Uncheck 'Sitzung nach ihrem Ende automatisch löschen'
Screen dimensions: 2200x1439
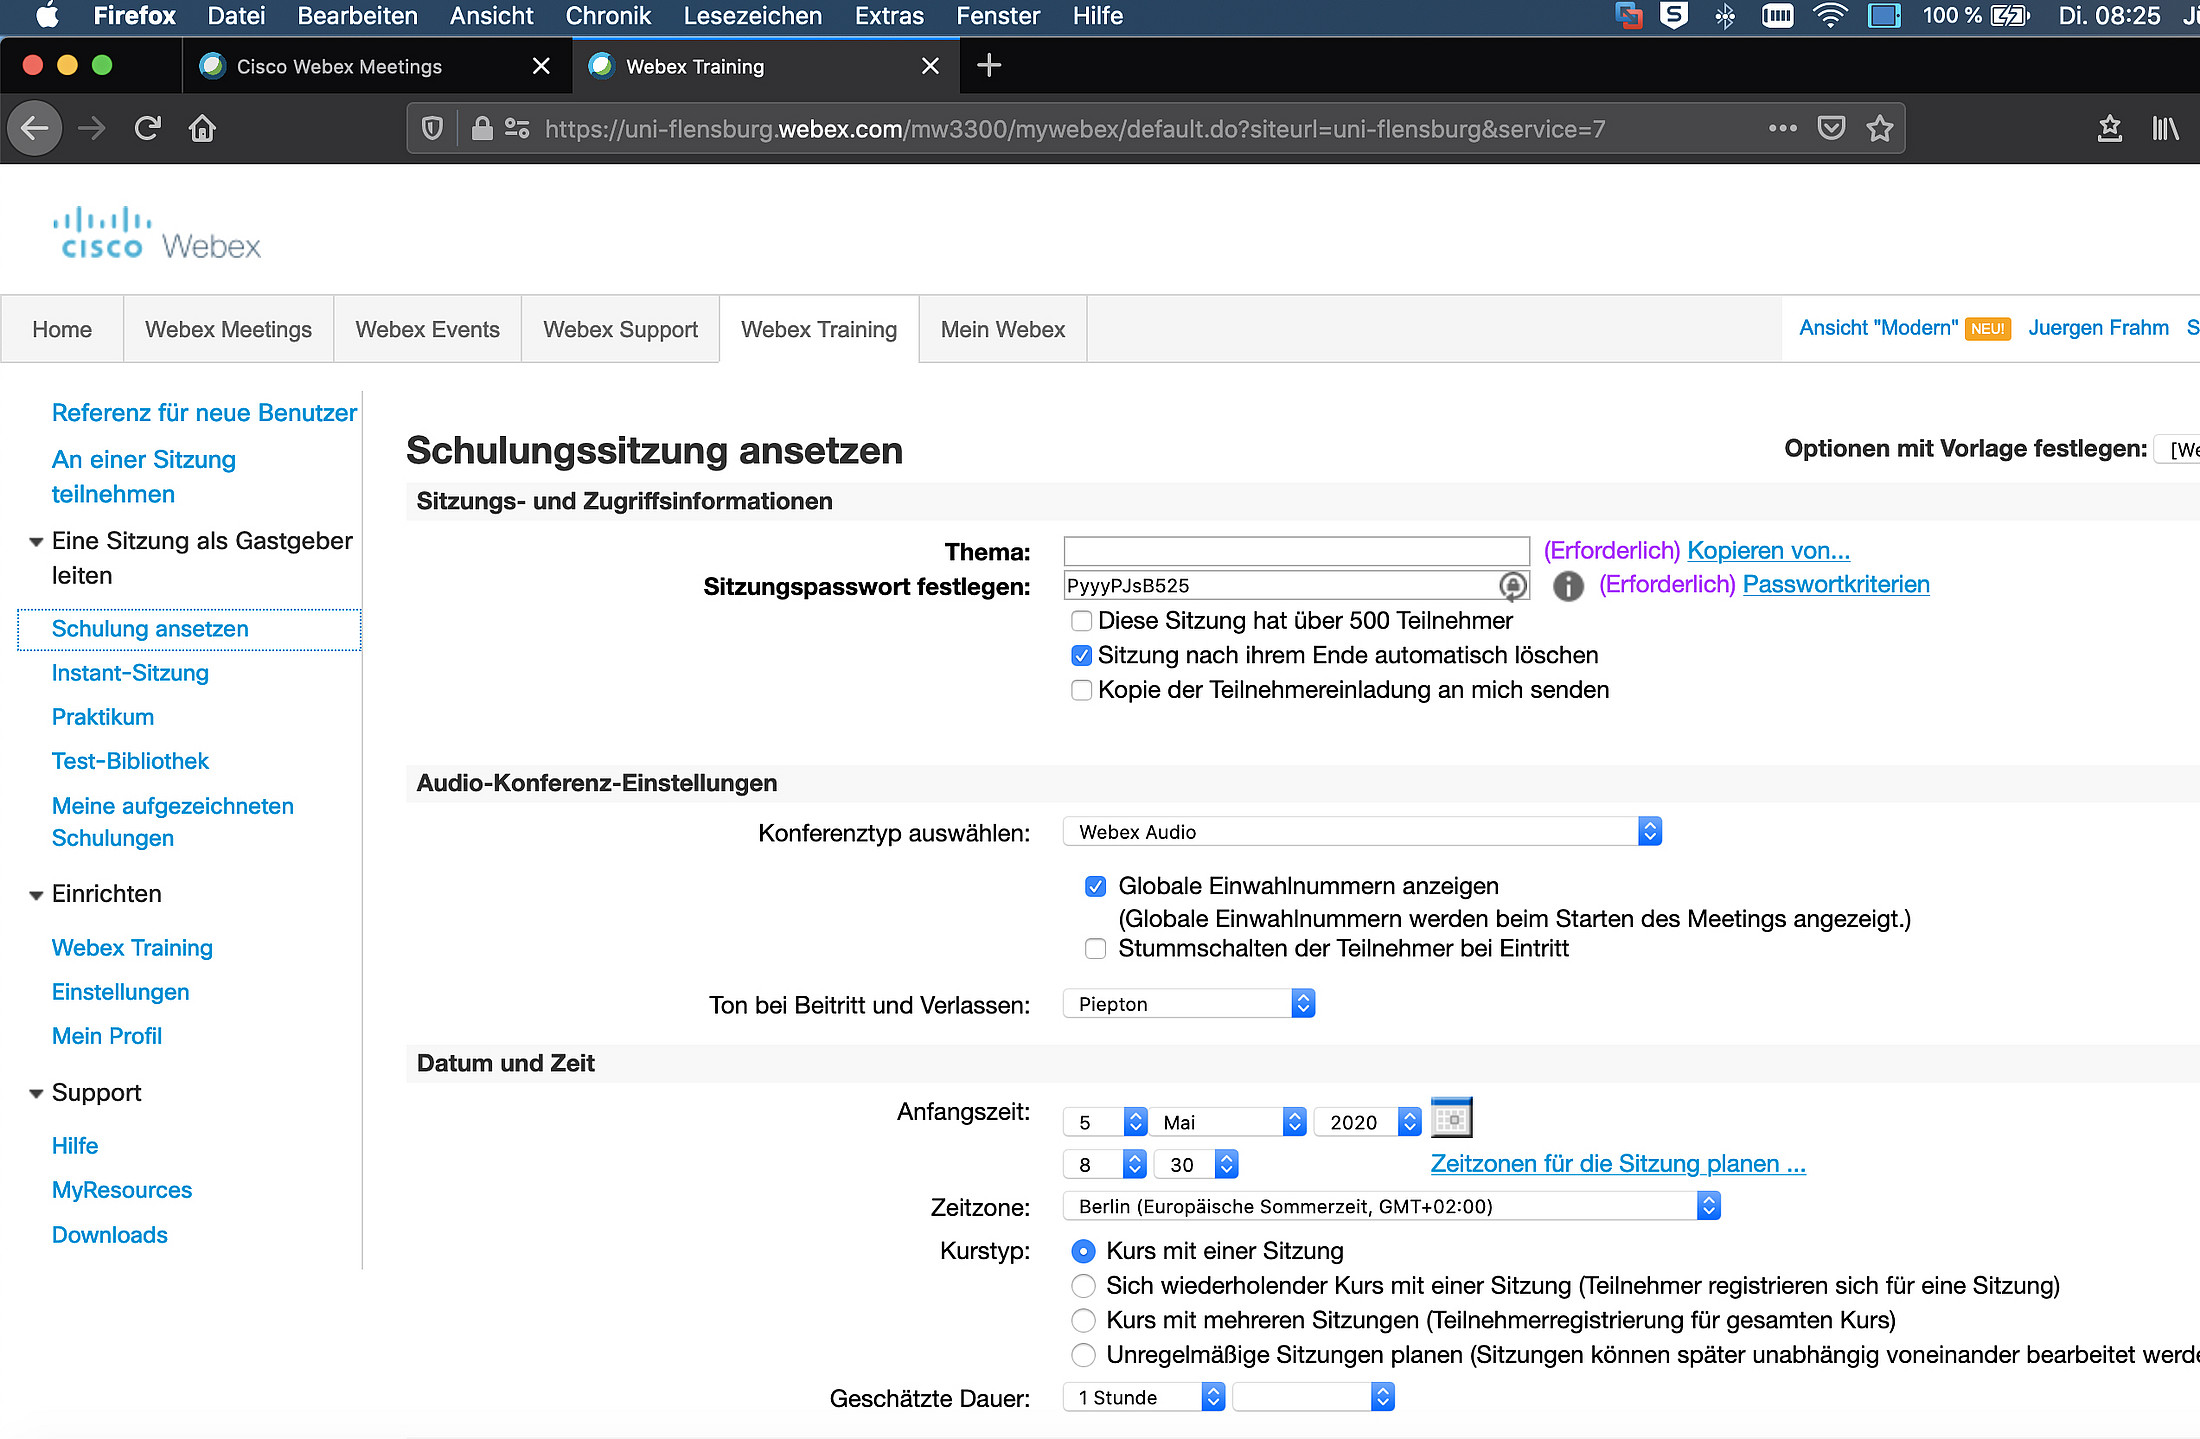1081,656
